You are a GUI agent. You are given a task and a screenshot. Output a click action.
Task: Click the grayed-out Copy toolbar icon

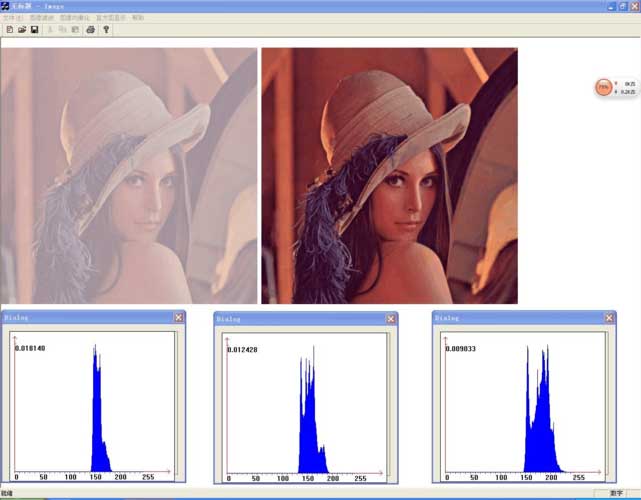pos(63,29)
